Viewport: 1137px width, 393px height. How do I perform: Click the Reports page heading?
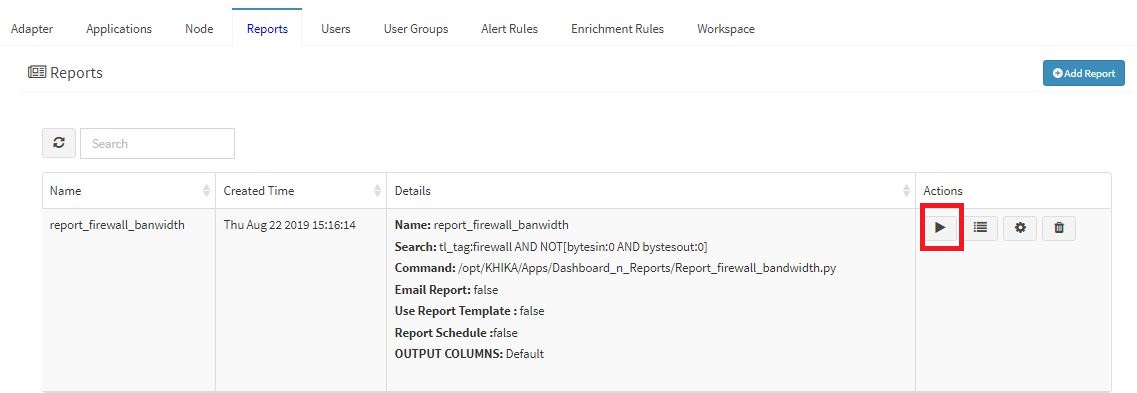click(x=65, y=73)
